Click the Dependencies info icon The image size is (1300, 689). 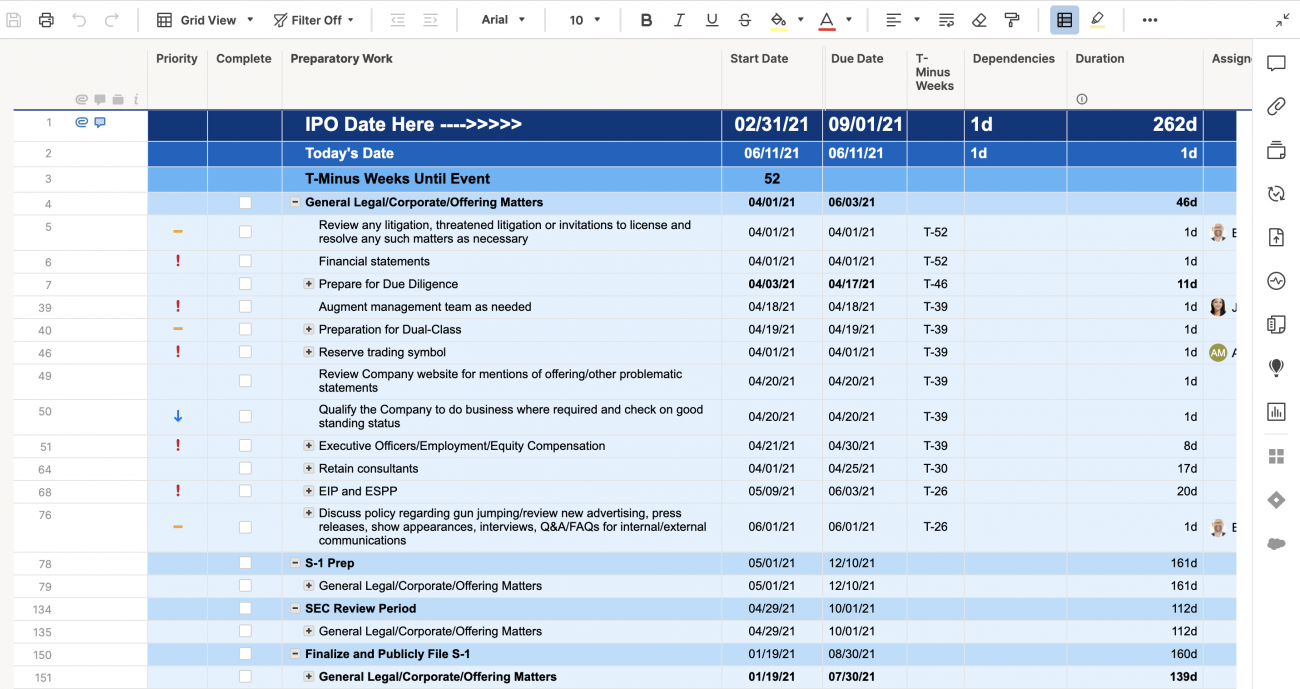[x=1081, y=98]
